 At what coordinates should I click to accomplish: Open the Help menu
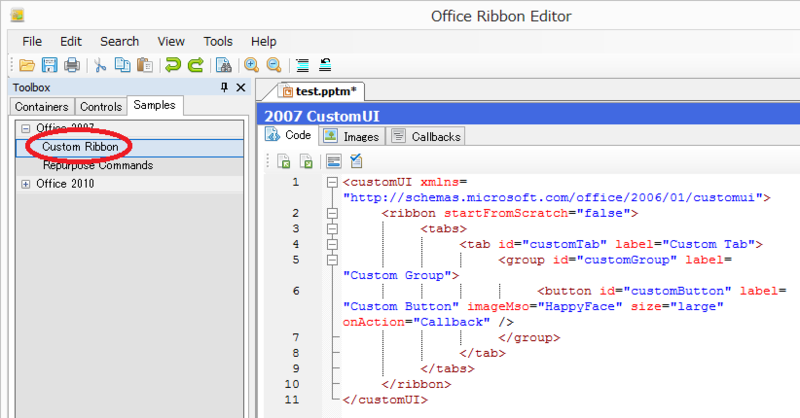pyautogui.click(x=263, y=41)
